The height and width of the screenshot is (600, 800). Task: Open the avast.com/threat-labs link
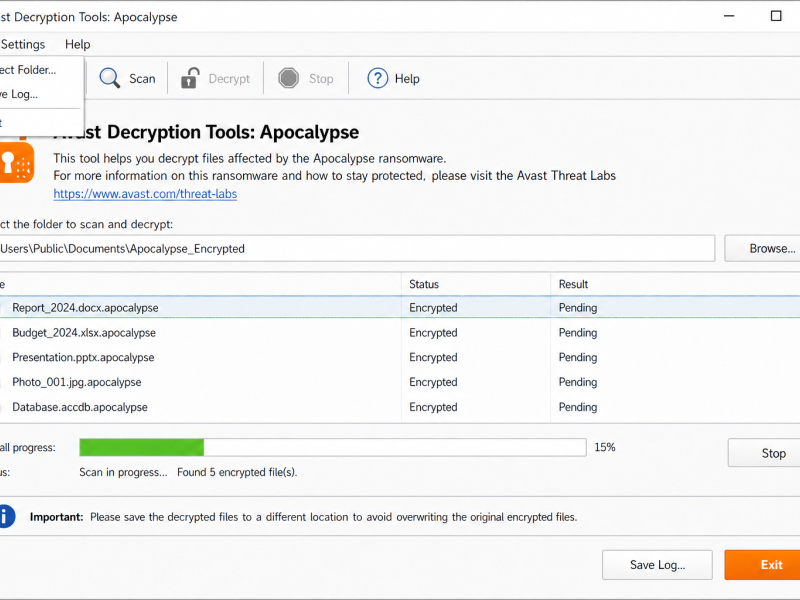tap(145, 194)
